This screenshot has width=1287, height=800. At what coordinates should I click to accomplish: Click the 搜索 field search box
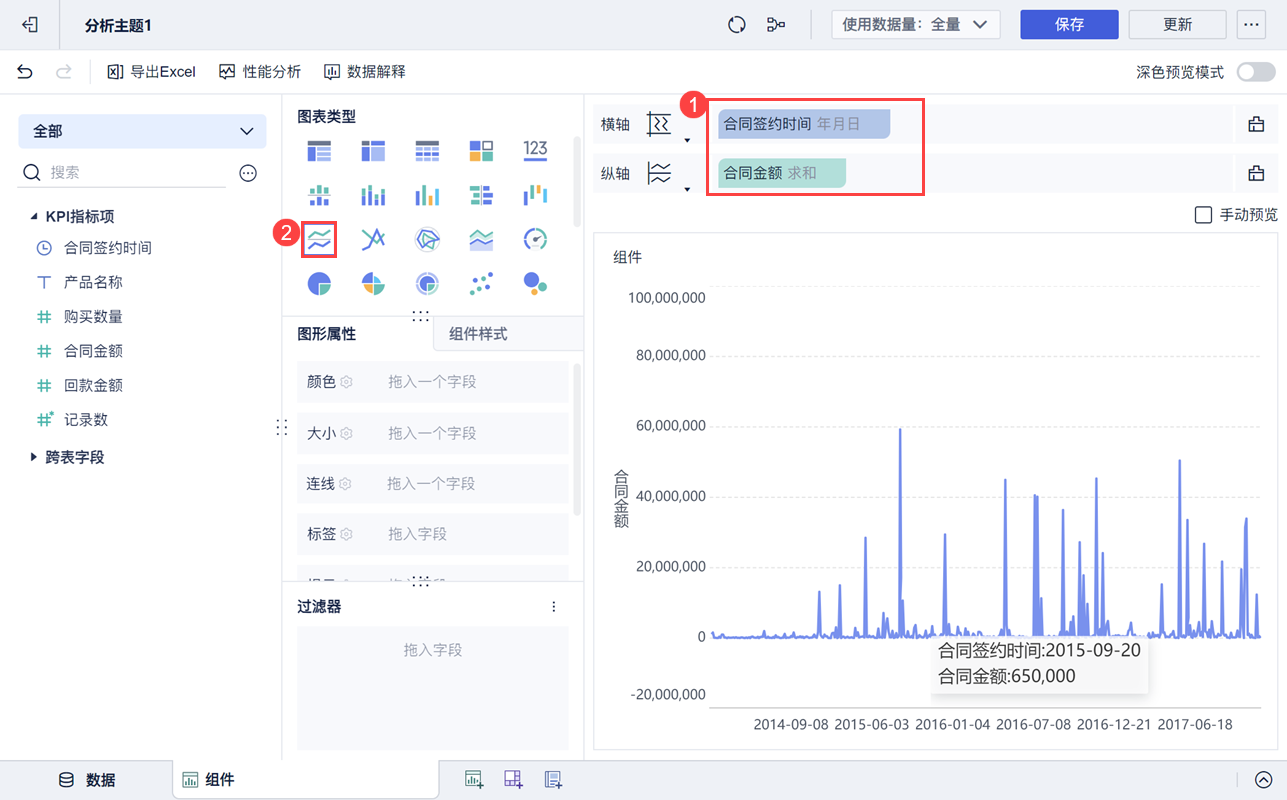[x=123, y=173]
